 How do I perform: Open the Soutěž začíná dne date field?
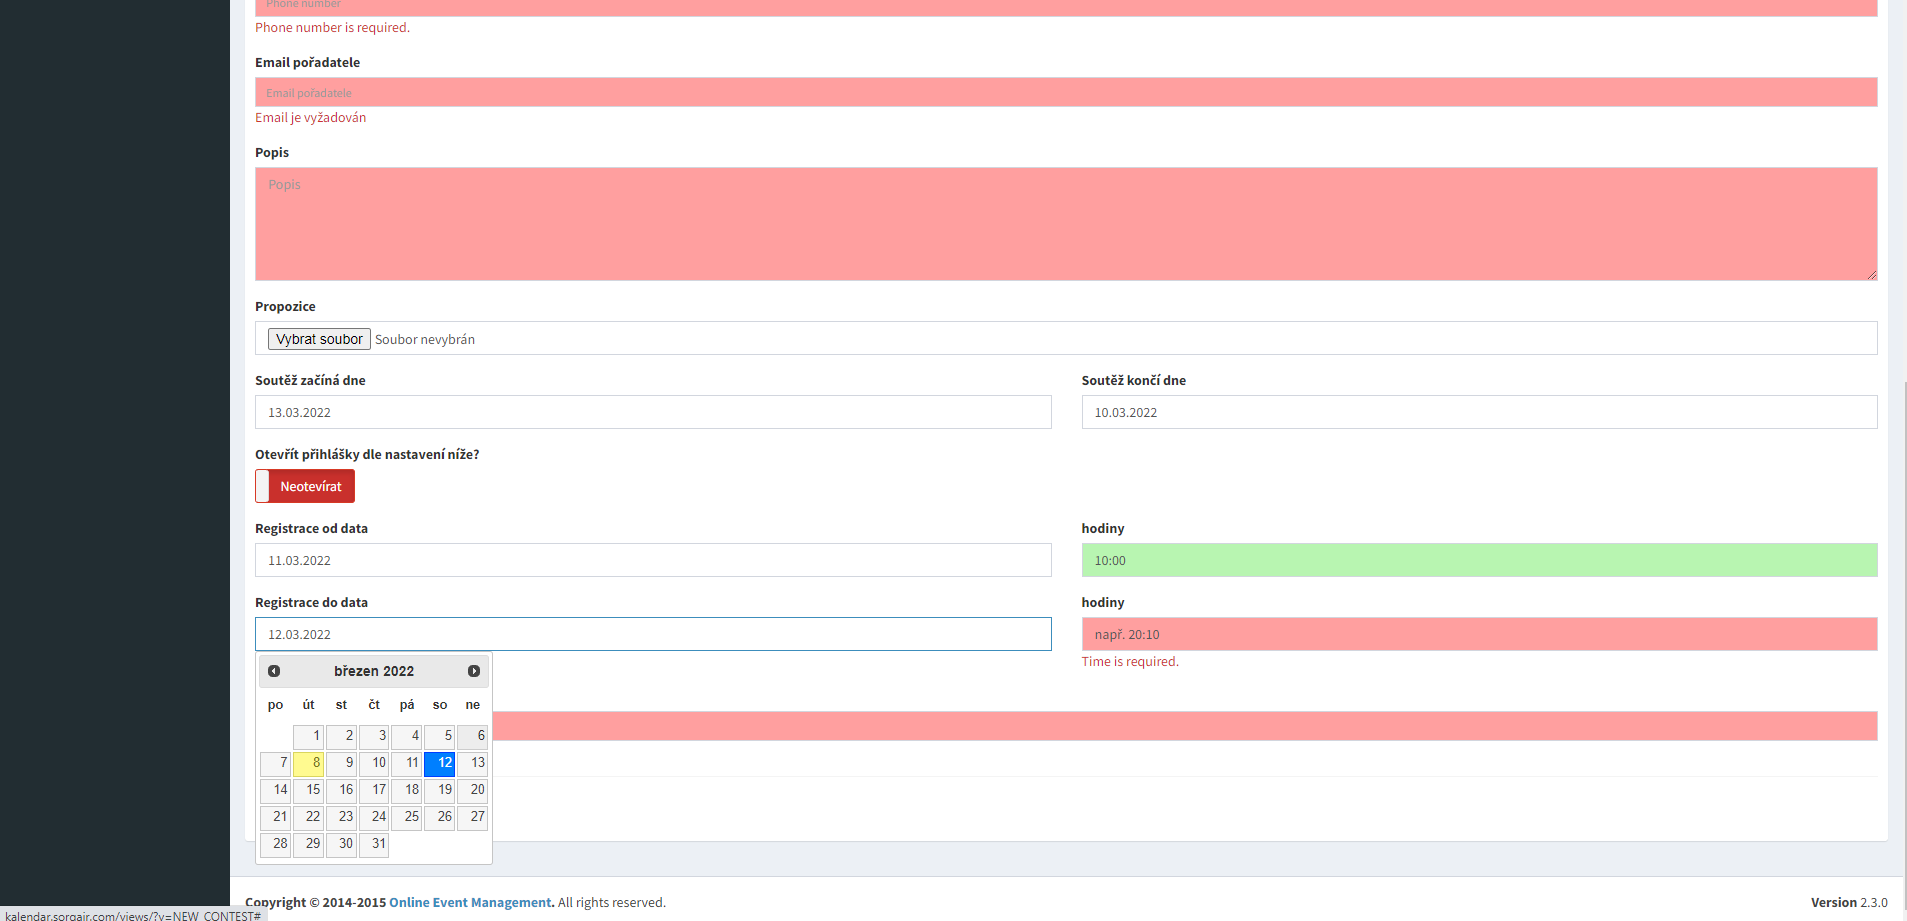click(x=653, y=412)
